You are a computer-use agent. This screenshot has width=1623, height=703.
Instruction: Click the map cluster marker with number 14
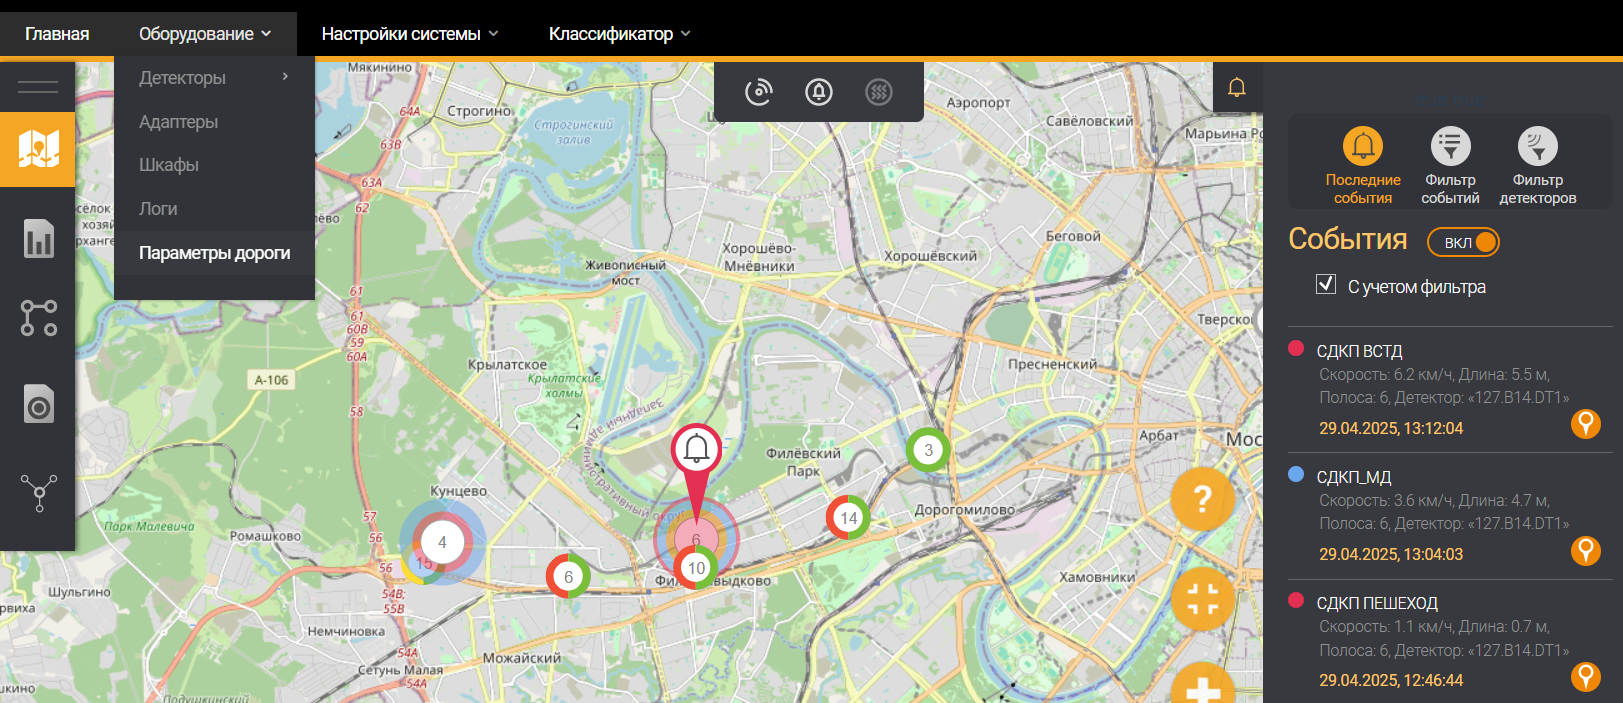click(x=848, y=517)
